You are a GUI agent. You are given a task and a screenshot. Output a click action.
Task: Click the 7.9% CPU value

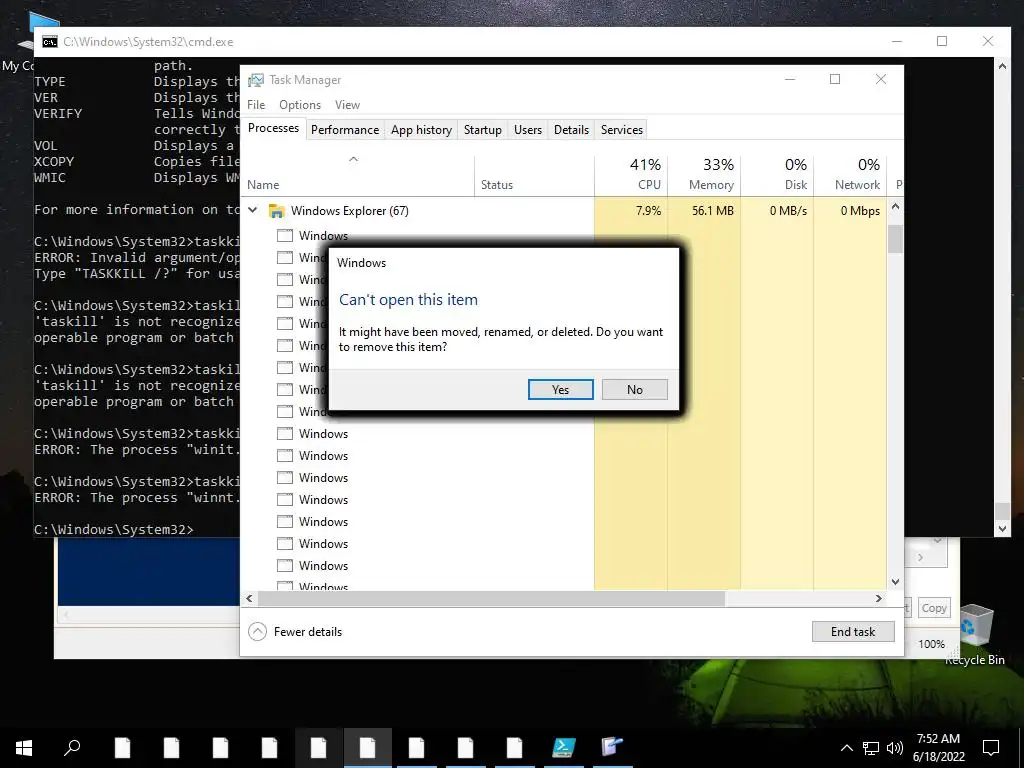pos(648,211)
